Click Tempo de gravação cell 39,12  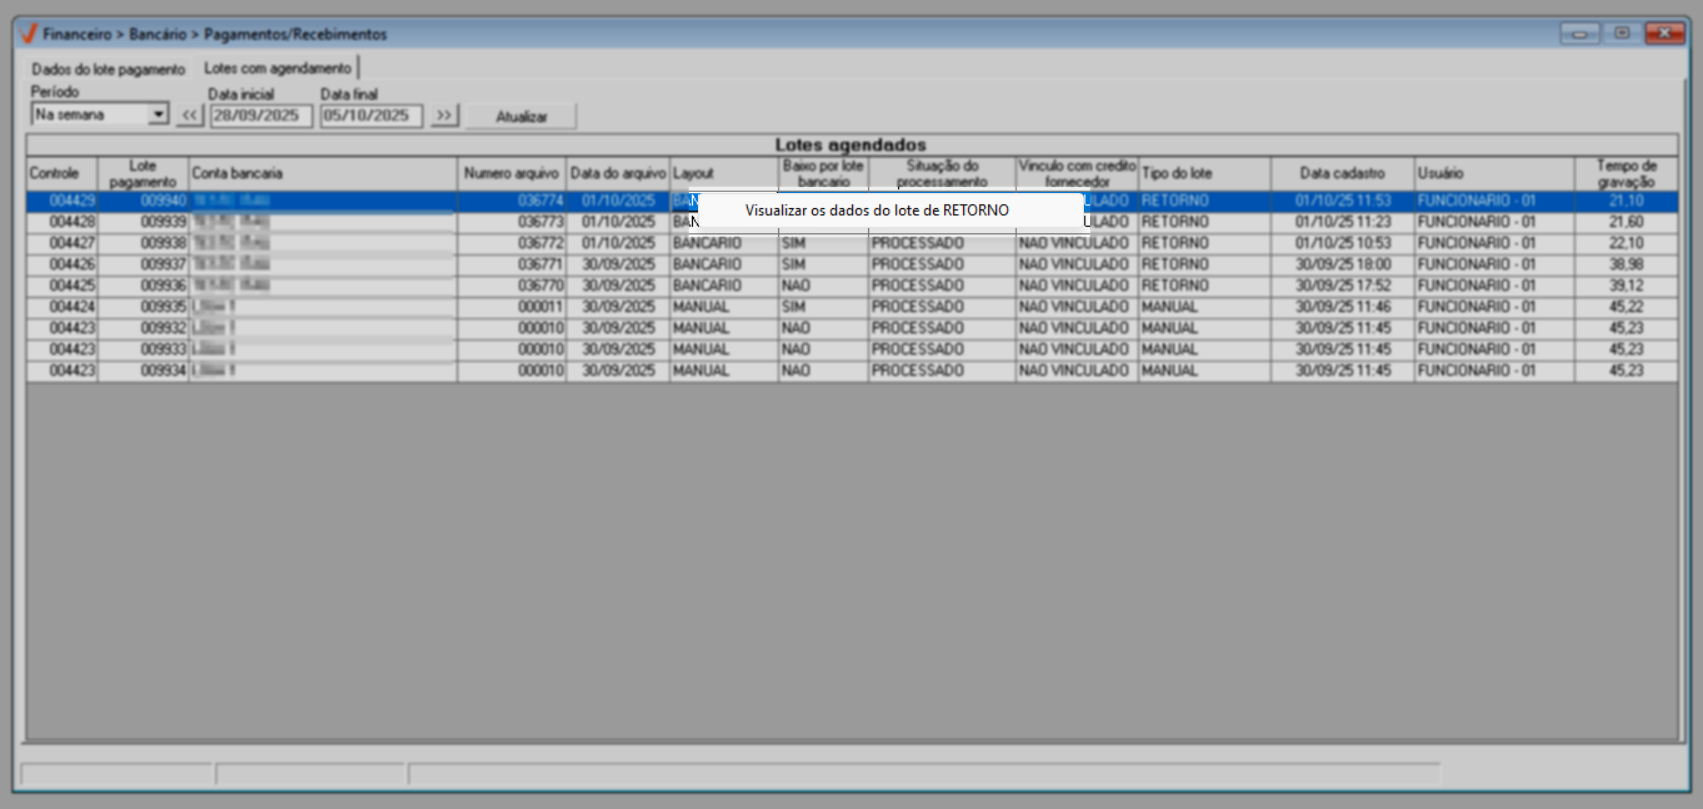pos(1626,286)
